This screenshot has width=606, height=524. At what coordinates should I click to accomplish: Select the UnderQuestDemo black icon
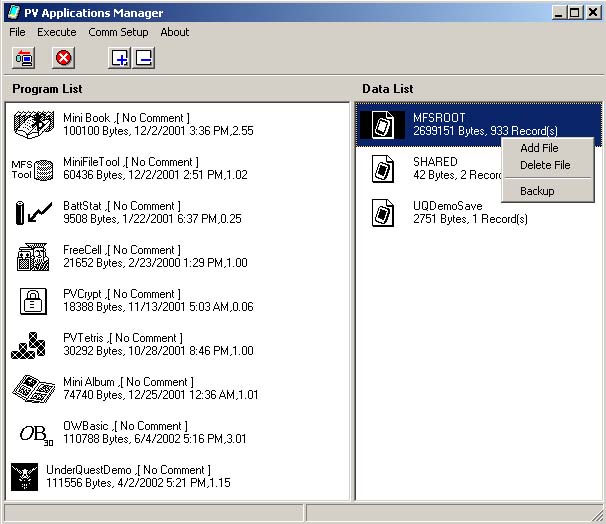(24, 477)
